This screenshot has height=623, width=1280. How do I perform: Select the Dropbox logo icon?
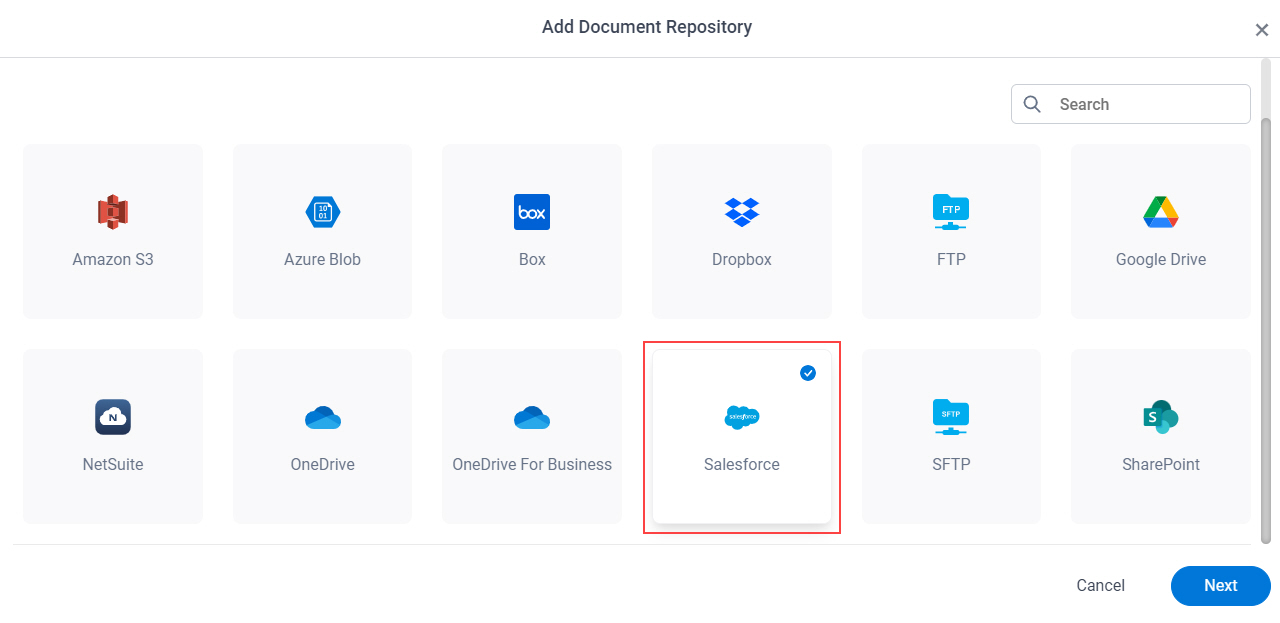(742, 212)
